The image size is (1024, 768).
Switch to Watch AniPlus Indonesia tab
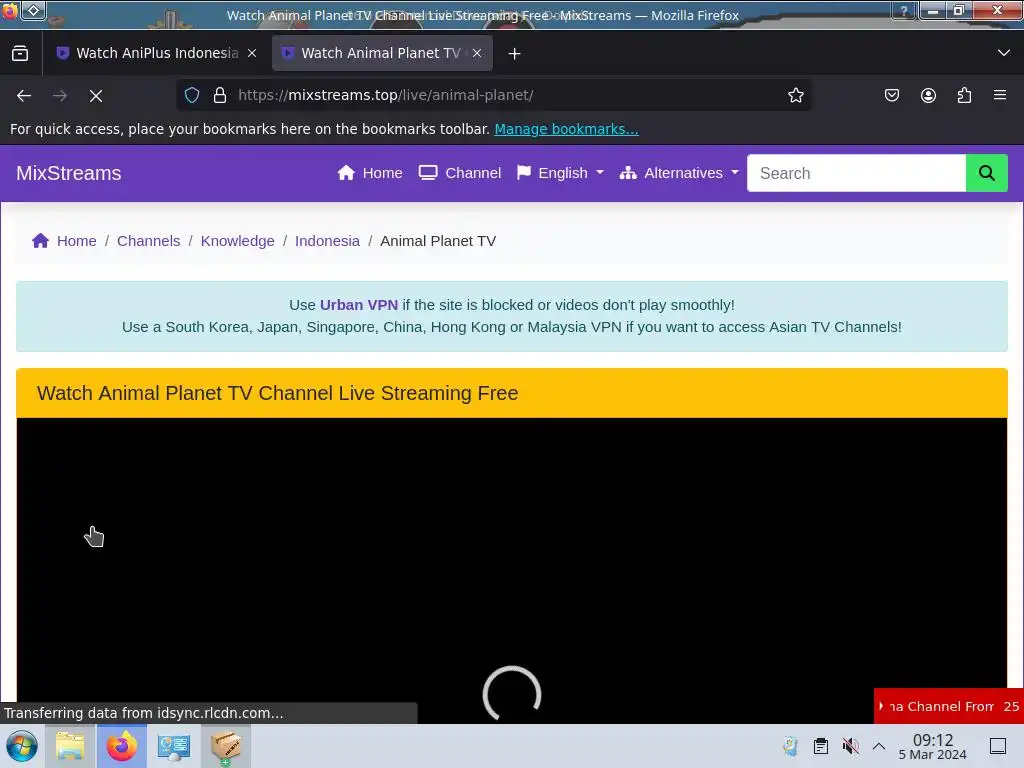point(156,54)
